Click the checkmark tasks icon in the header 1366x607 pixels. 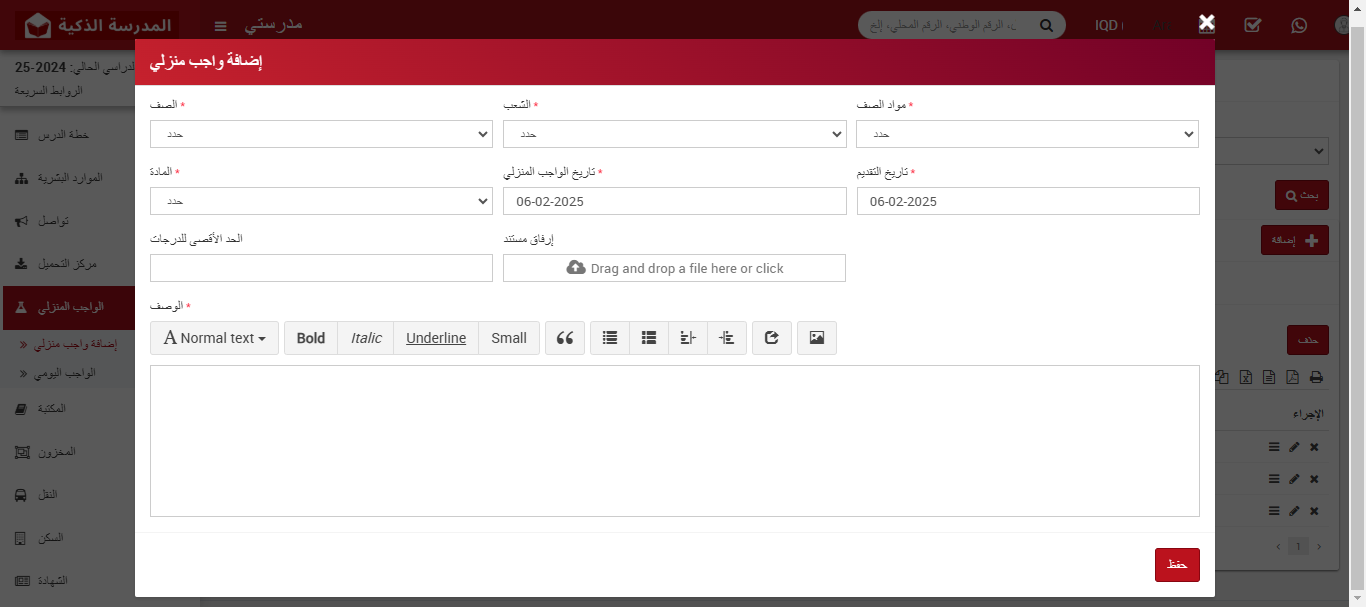click(x=1252, y=25)
